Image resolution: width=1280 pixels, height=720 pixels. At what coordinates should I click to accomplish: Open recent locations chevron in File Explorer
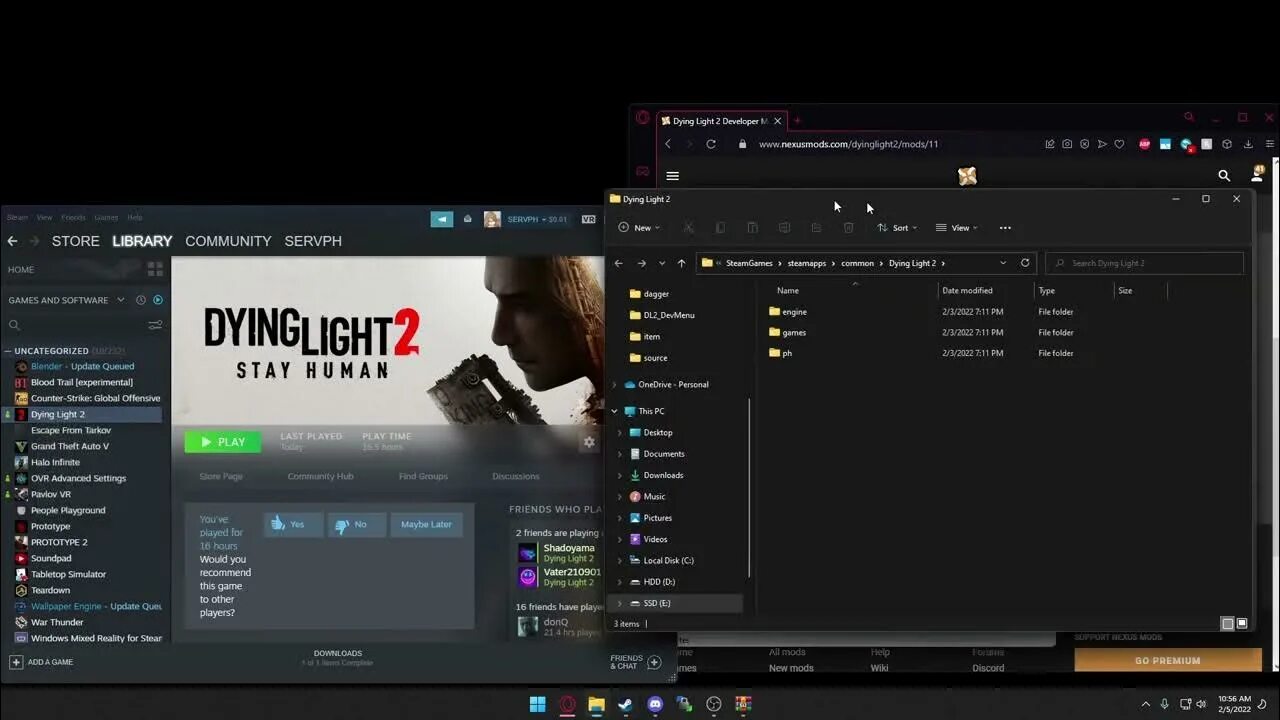pyautogui.click(x=662, y=263)
